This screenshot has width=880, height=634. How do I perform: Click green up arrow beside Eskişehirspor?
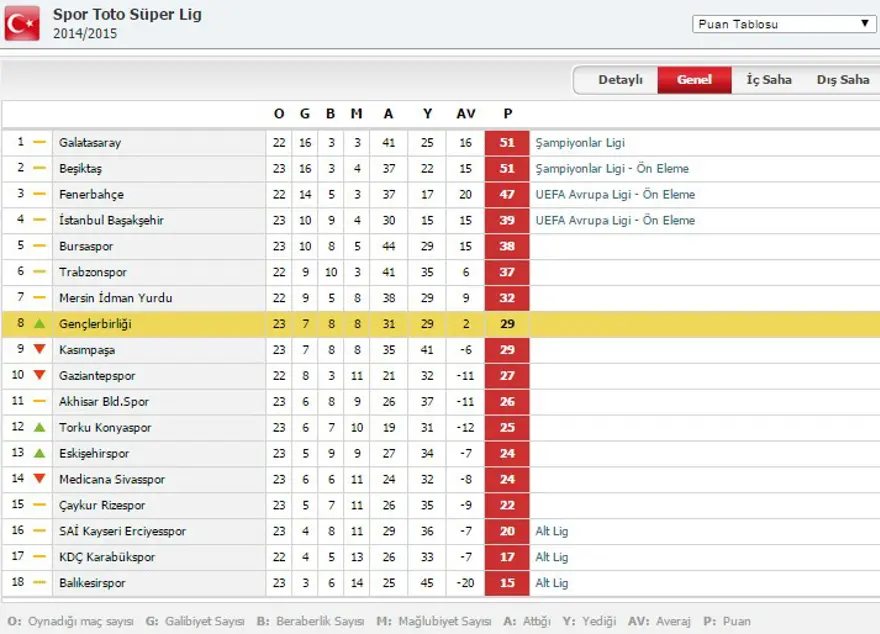pos(40,453)
